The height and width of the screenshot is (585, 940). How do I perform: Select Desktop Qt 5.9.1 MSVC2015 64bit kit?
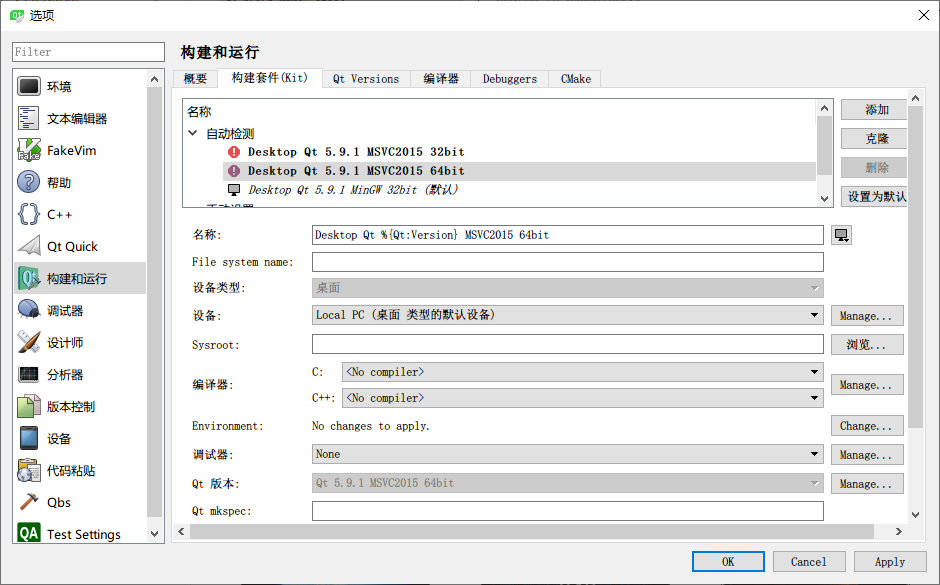356,171
